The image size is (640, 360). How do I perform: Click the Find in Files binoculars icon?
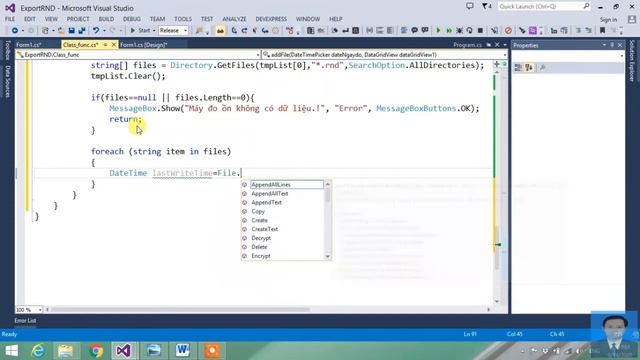[220, 31]
